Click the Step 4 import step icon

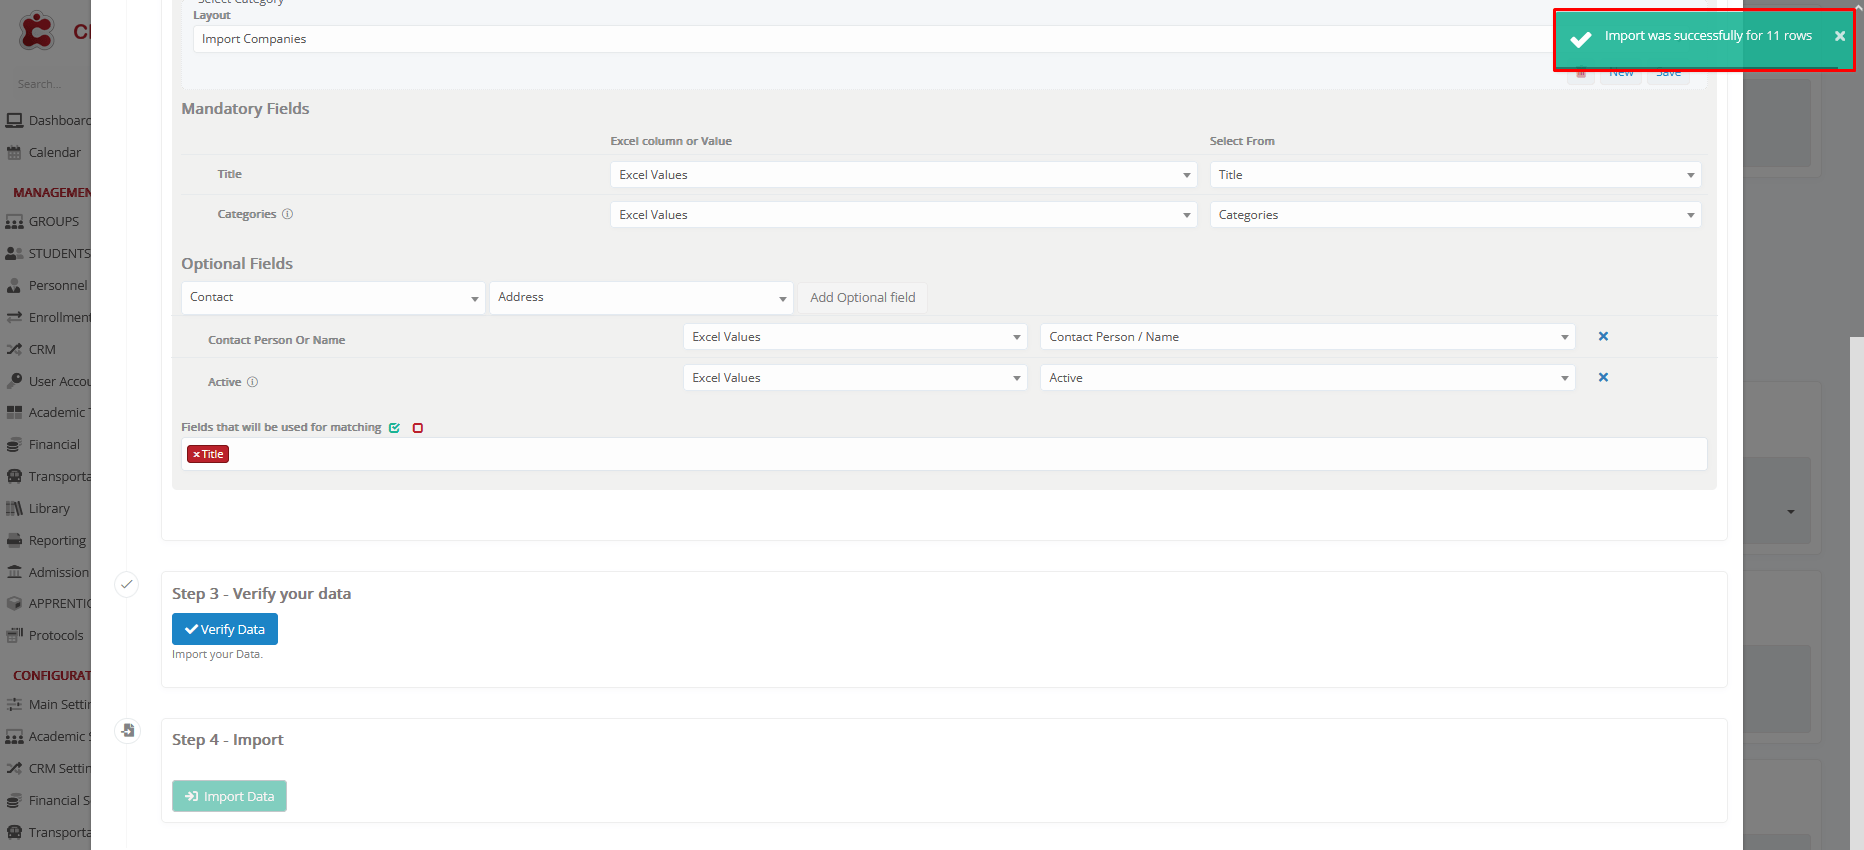(127, 731)
